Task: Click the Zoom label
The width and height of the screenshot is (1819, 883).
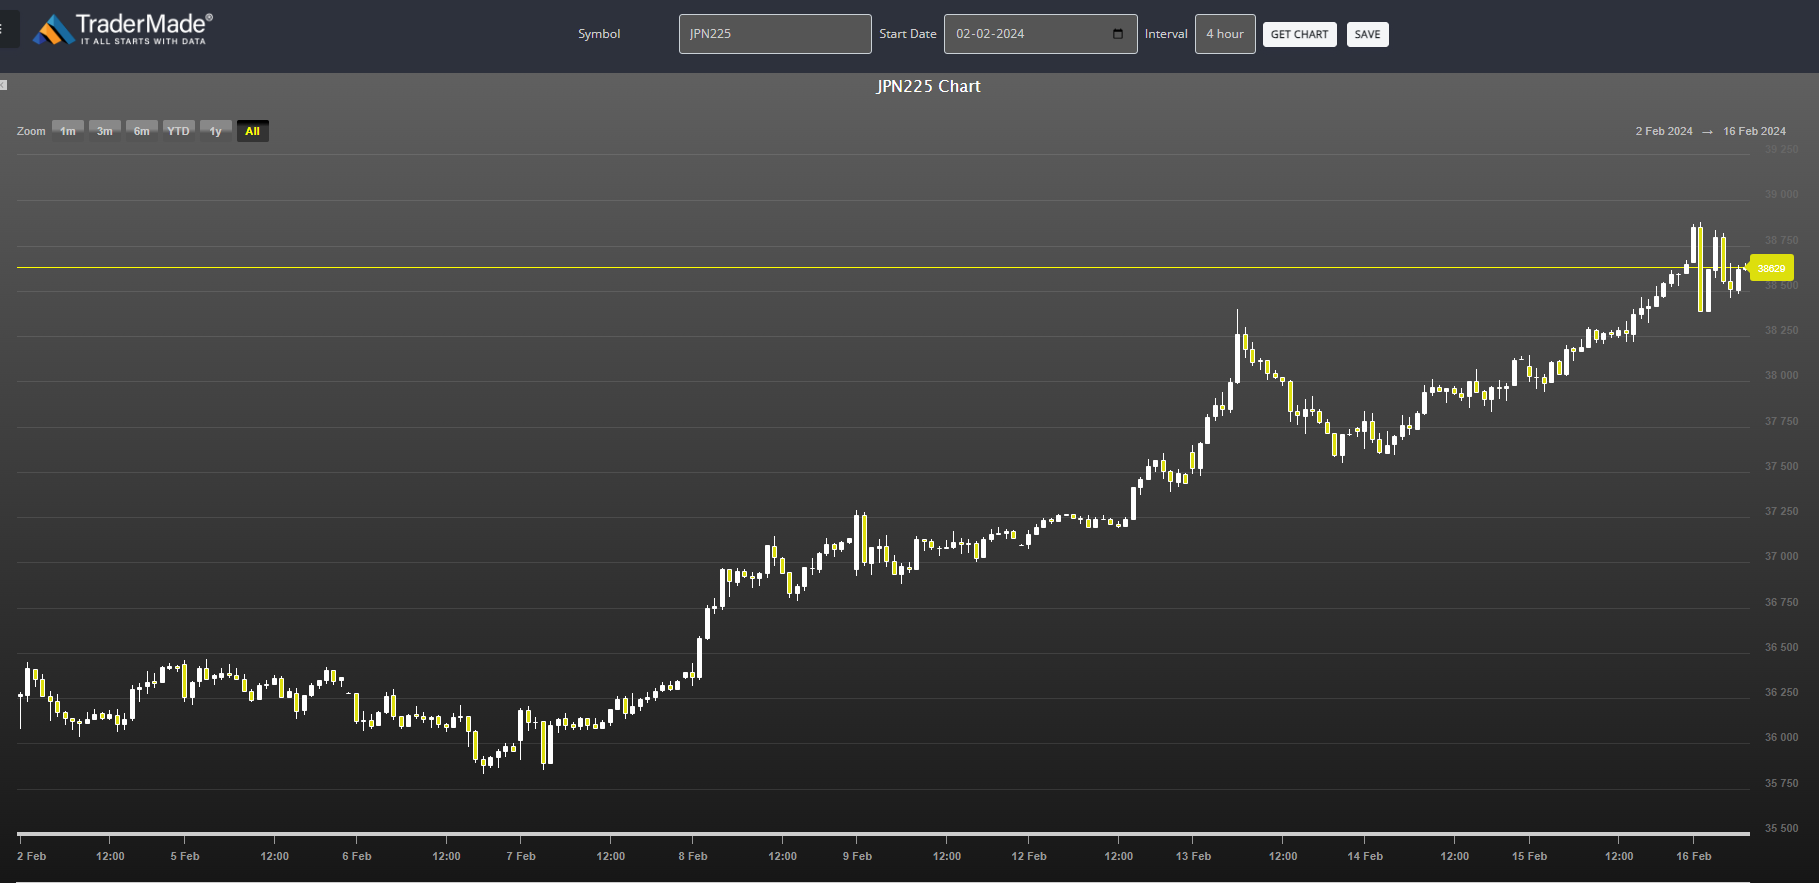Action: tap(31, 131)
